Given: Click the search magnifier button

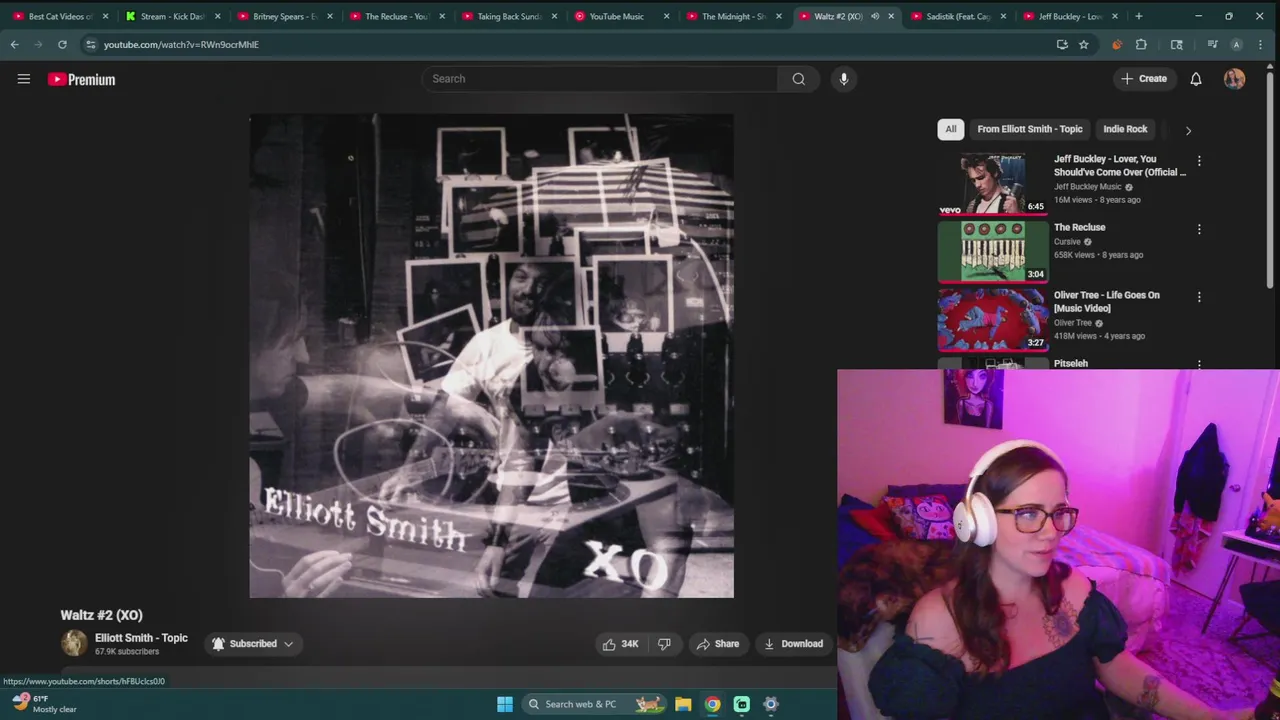Looking at the screenshot, I should (x=798, y=79).
